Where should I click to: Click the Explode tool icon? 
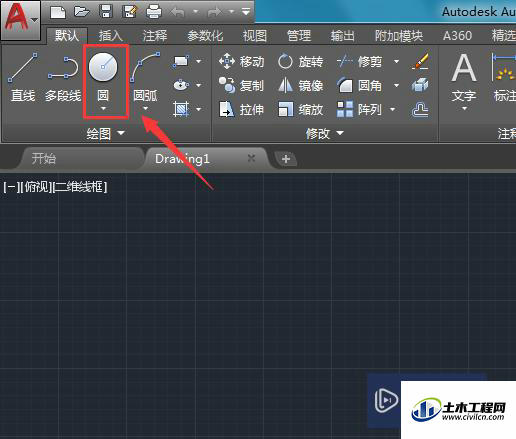pos(420,85)
